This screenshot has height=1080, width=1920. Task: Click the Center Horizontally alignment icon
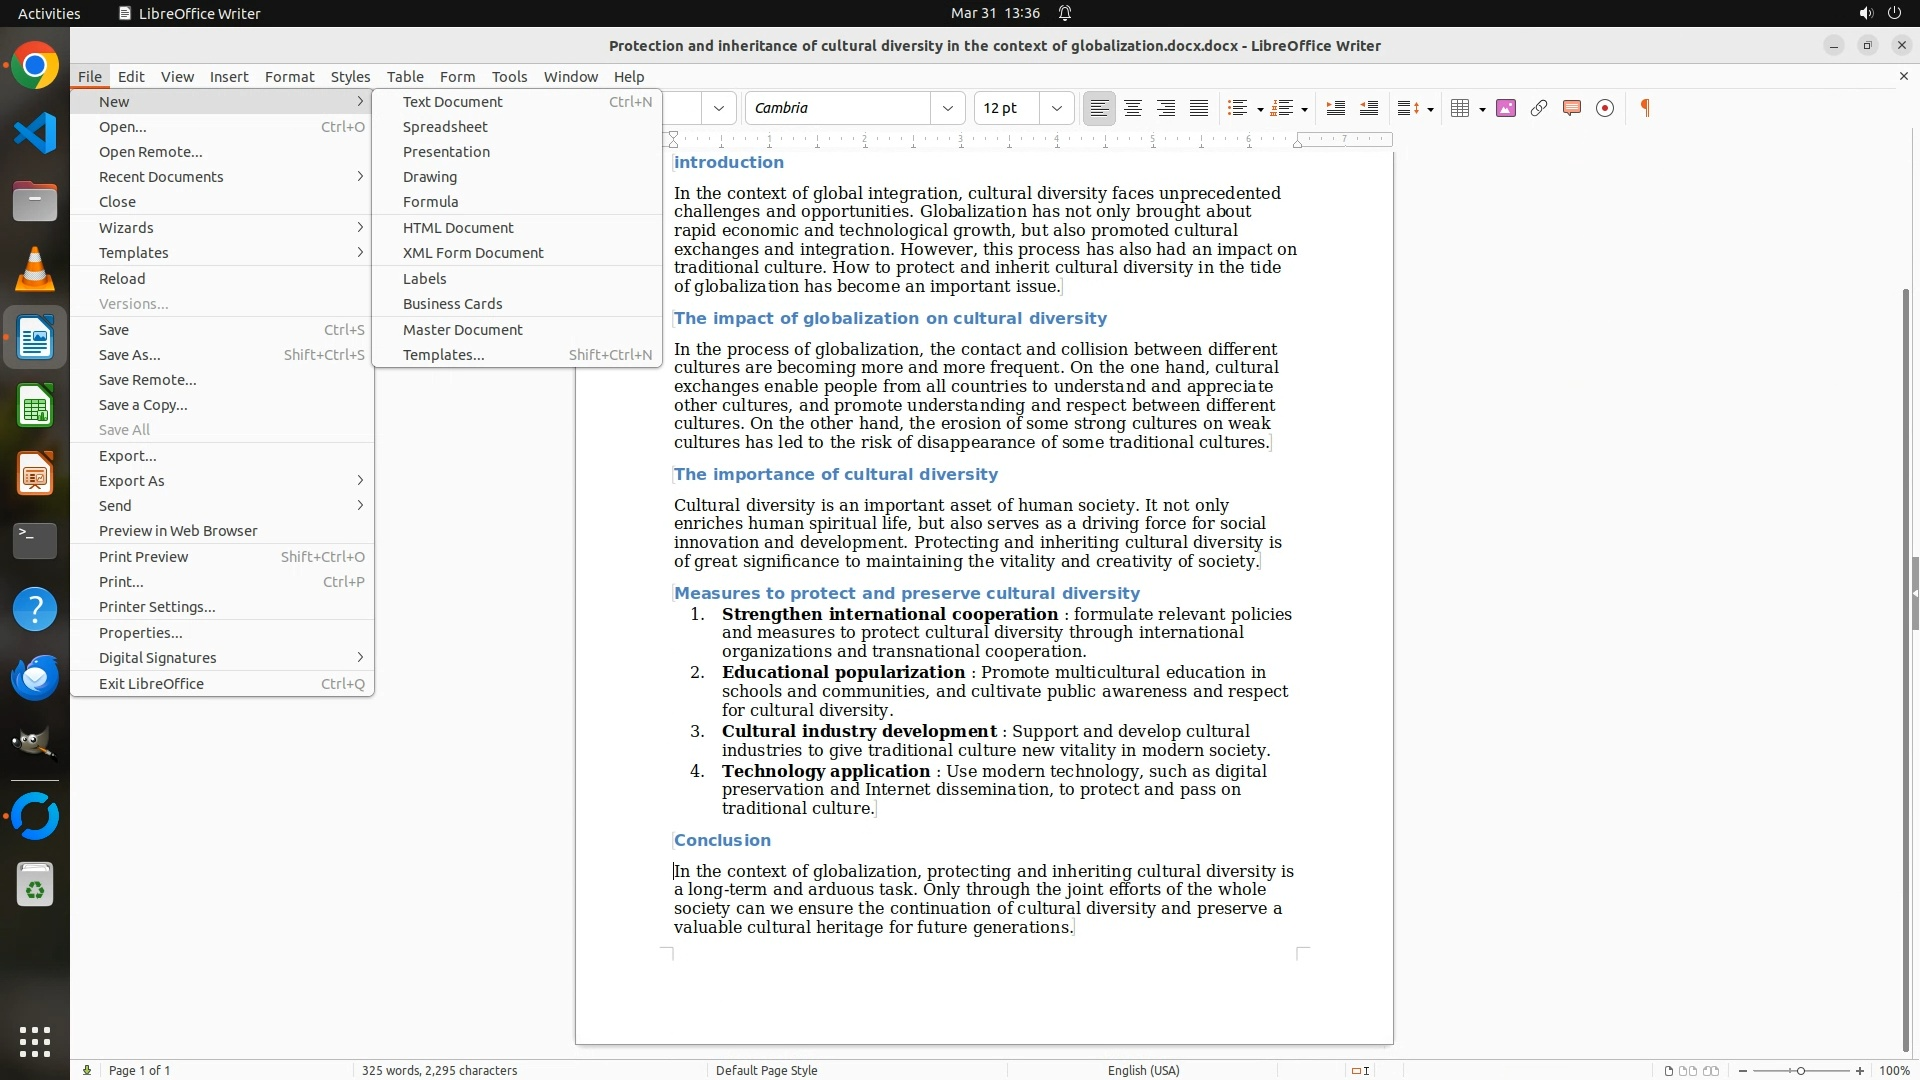(x=1132, y=108)
